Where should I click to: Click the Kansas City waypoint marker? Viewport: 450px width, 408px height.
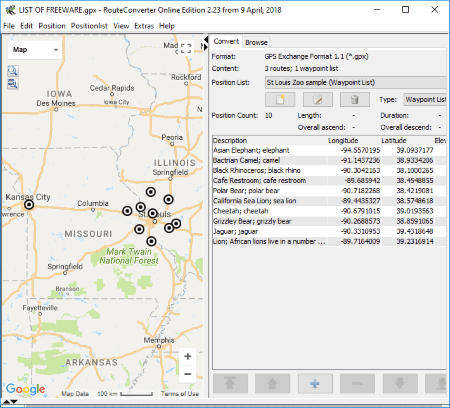tap(29, 204)
